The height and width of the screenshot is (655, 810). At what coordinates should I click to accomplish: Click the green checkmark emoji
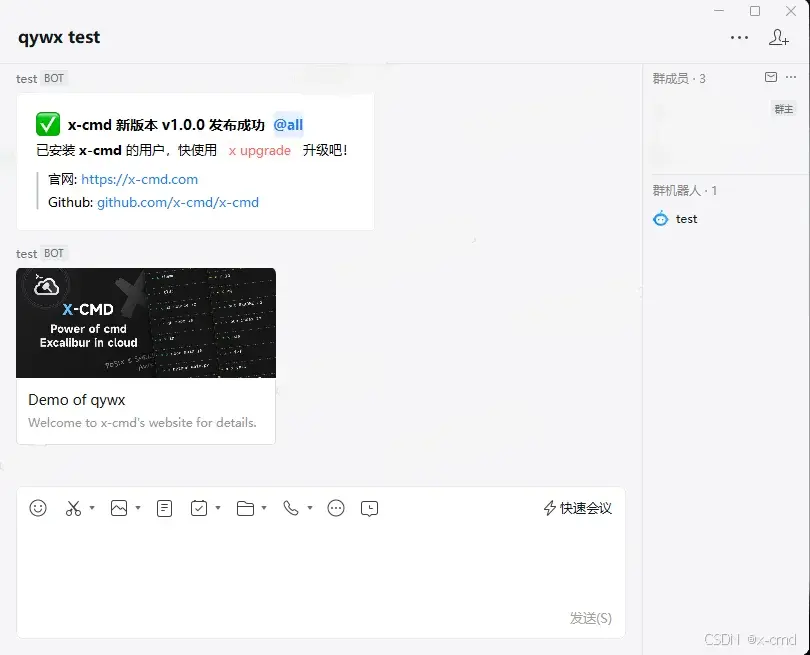pos(48,124)
